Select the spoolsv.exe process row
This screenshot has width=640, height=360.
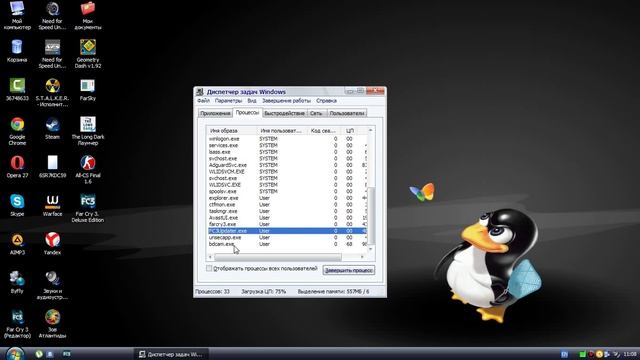tap(287, 191)
